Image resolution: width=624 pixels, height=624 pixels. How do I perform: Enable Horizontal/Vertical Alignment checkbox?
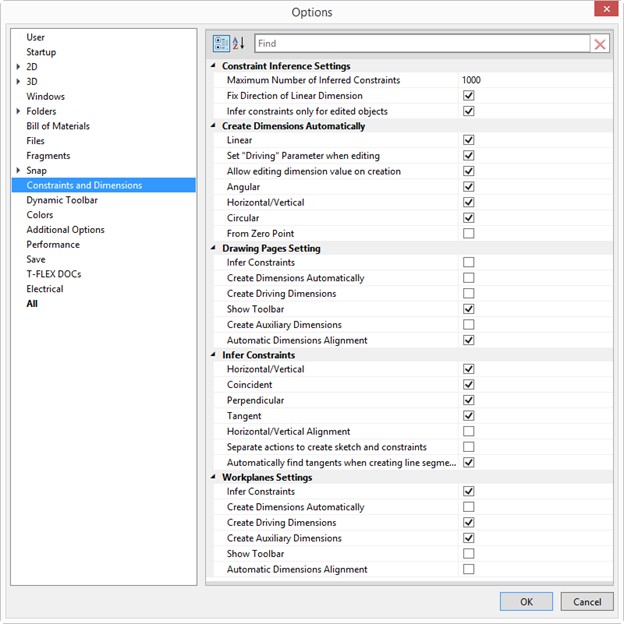[468, 431]
